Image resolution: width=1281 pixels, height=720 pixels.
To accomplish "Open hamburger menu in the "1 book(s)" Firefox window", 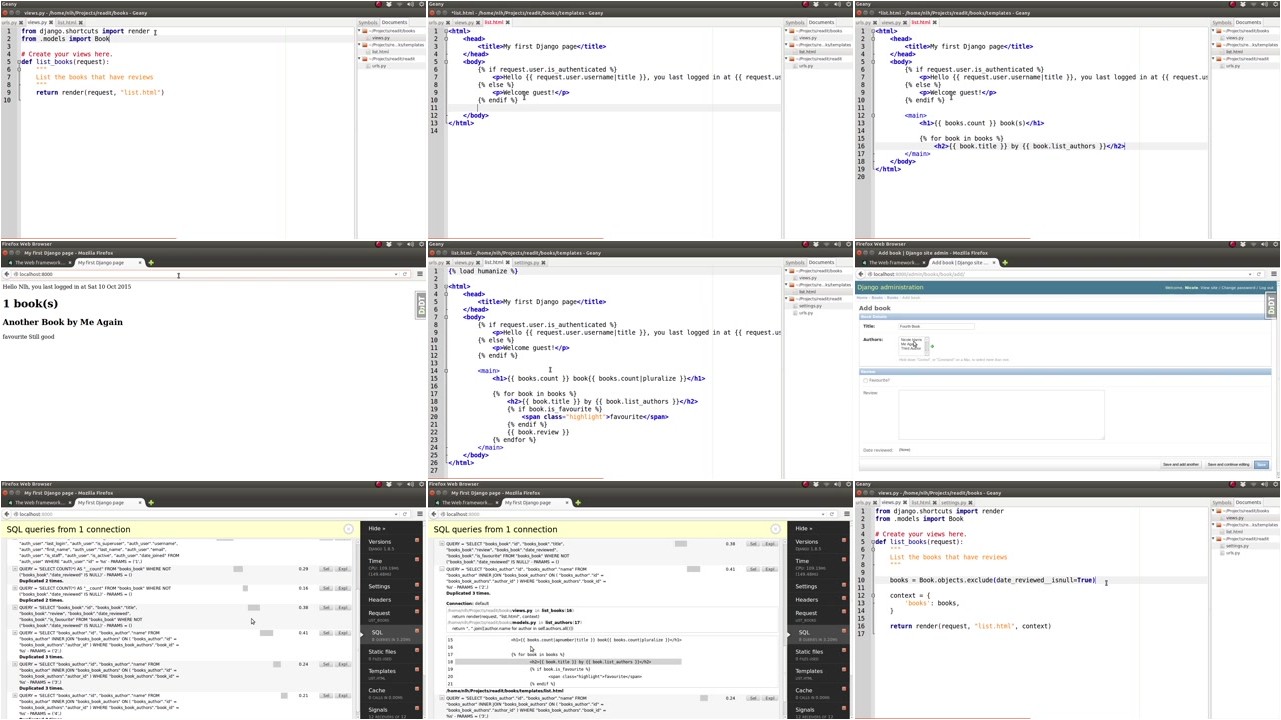I will [x=420, y=274].
